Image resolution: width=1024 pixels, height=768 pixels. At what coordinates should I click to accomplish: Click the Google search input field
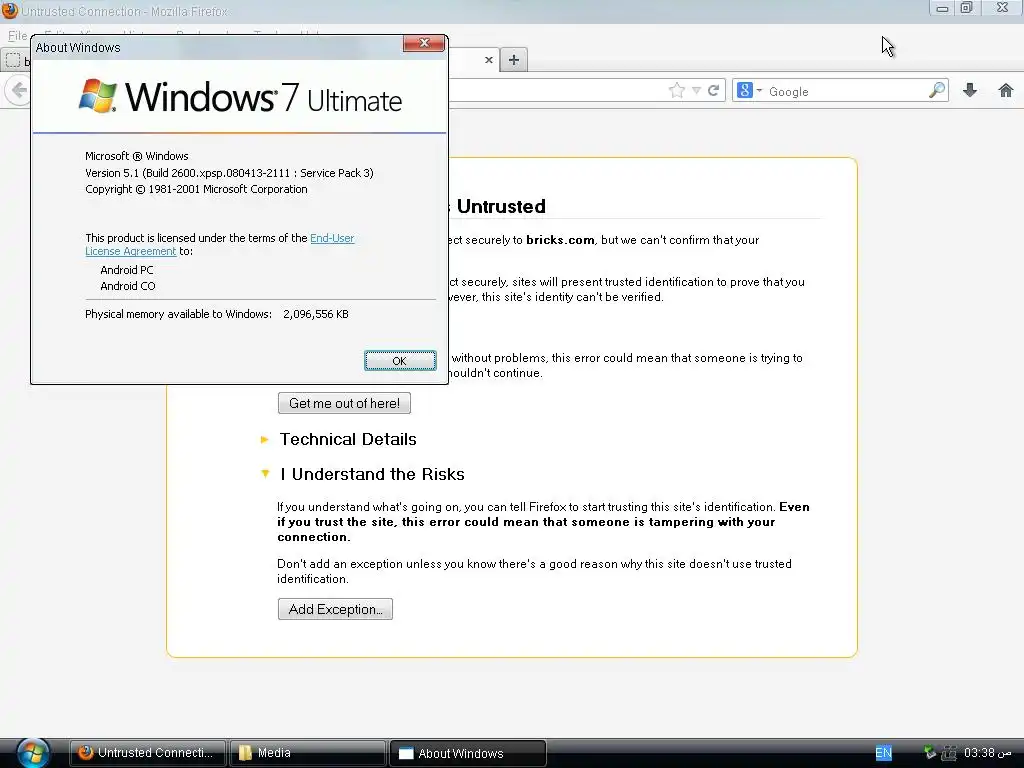[x=846, y=91]
